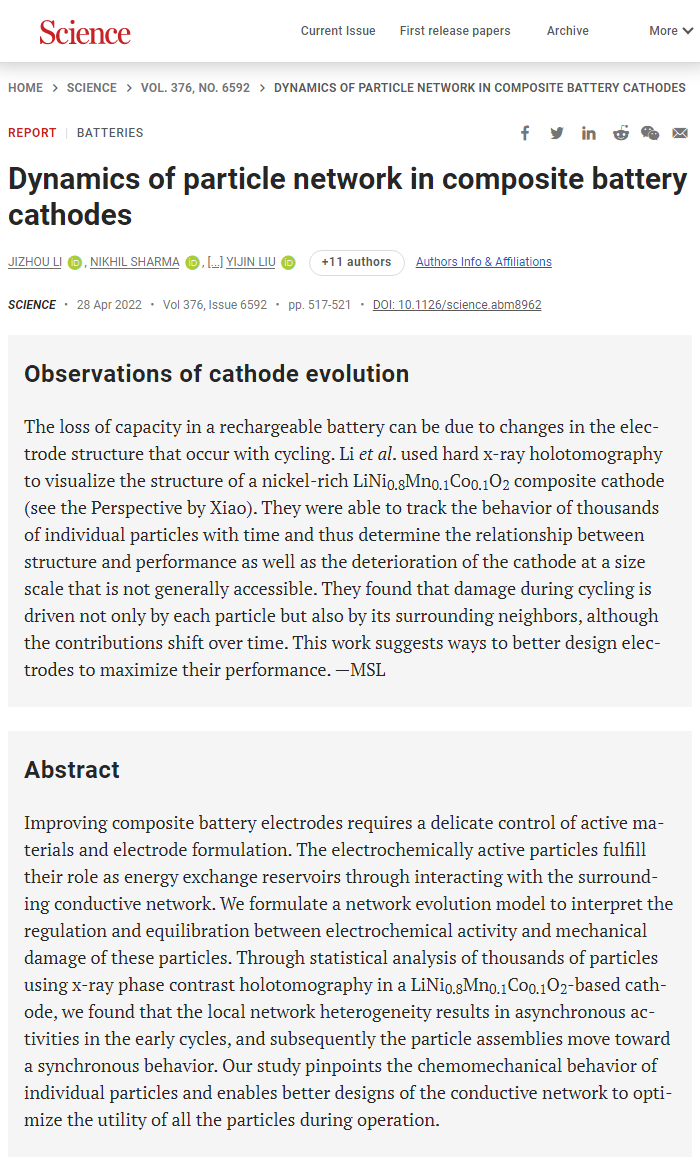Image resolution: width=700 pixels, height=1165 pixels.
Task: Click Yijin Liu's ORCID icon
Action: [288, 263]
